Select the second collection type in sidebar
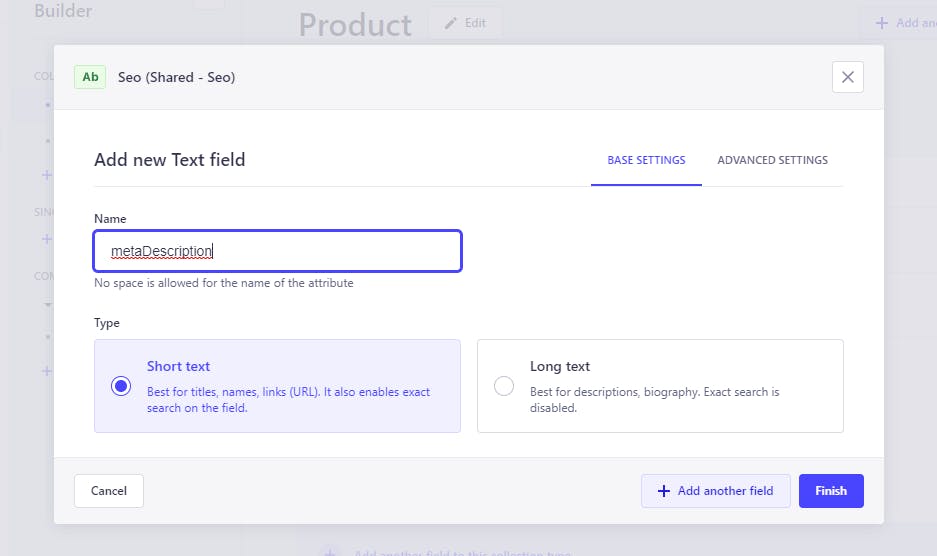 coord(46,140)
